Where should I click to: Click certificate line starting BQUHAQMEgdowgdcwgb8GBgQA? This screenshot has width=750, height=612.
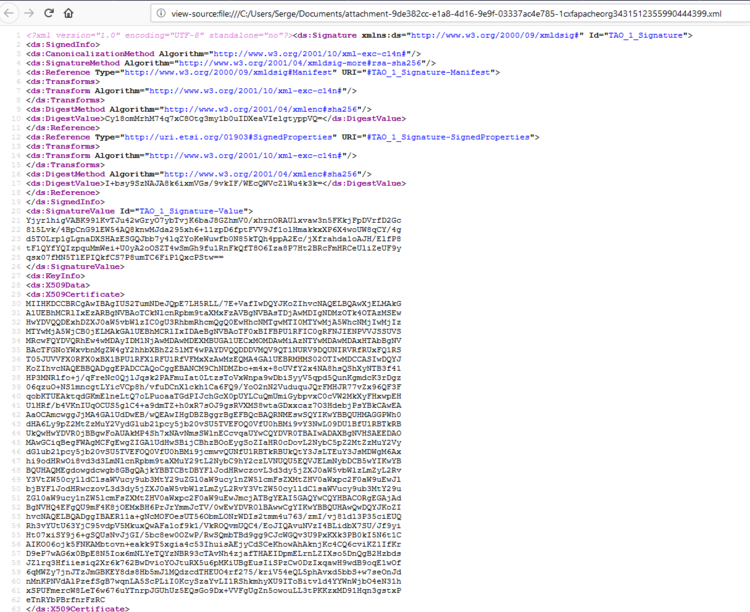click(x=213, y=470)
